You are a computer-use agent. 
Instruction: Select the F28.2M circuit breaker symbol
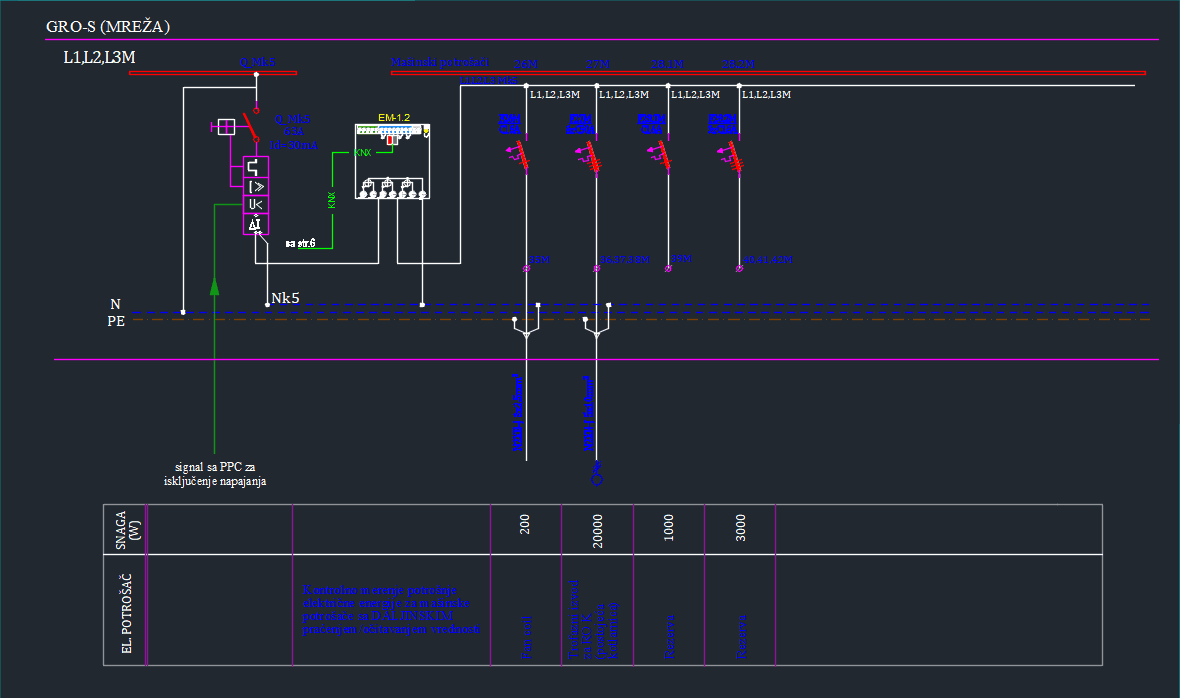[733, 156]
